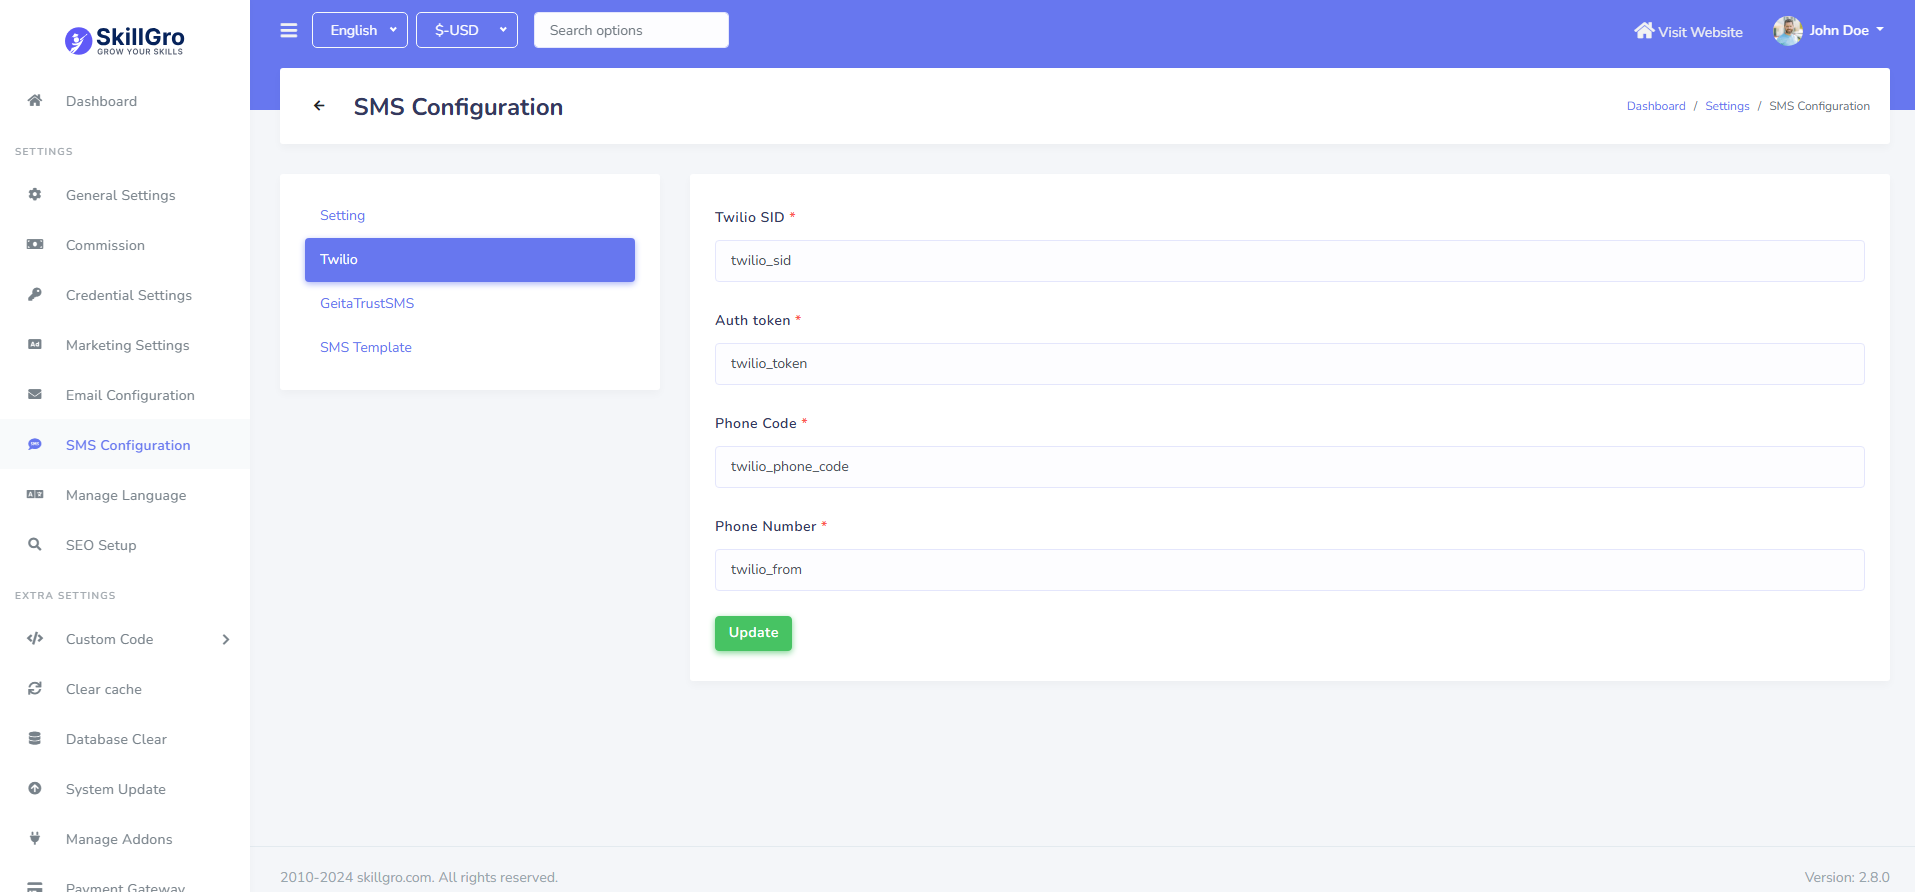Click the Dashboard home icon in sidebar
Viewport: 1915px width, 892px height.
(35, 101)
